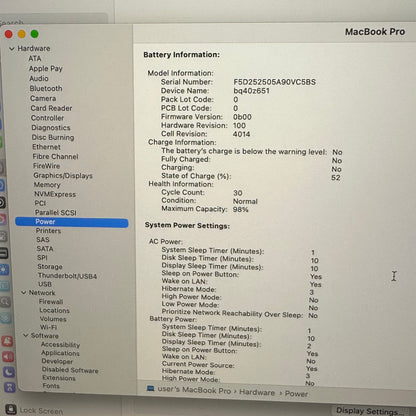Select Volumes under Network
The height and width of the screenshot is (416, 416).
point(53,319)
